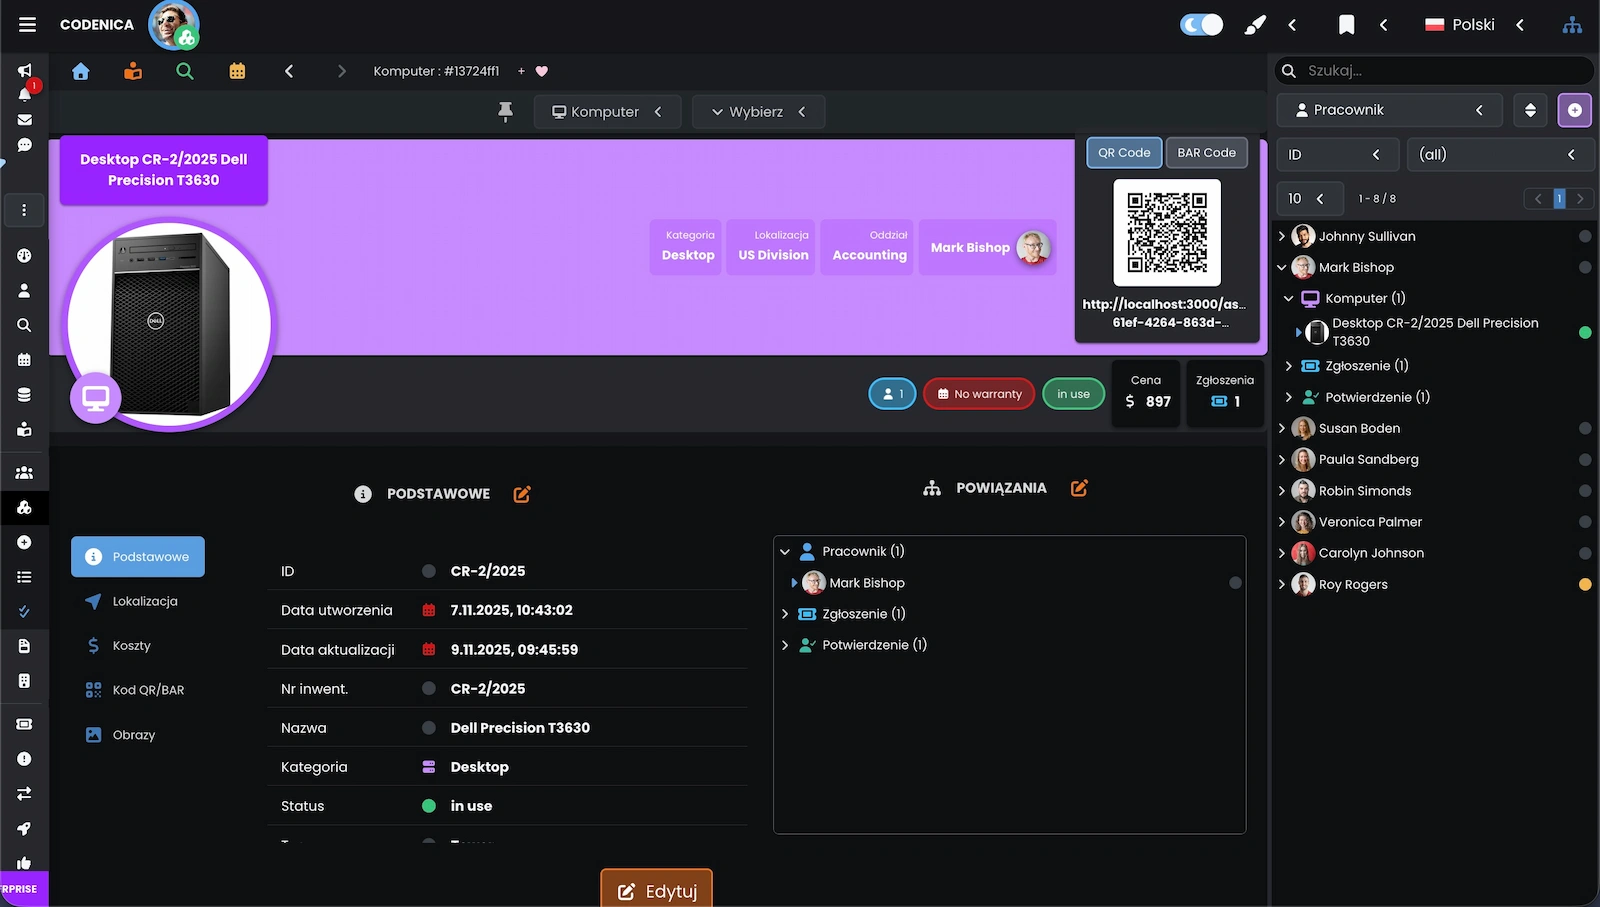Toggle the dark mode switch
1600x907 pixels.
pyautogui.click(x=1201, y=25)
